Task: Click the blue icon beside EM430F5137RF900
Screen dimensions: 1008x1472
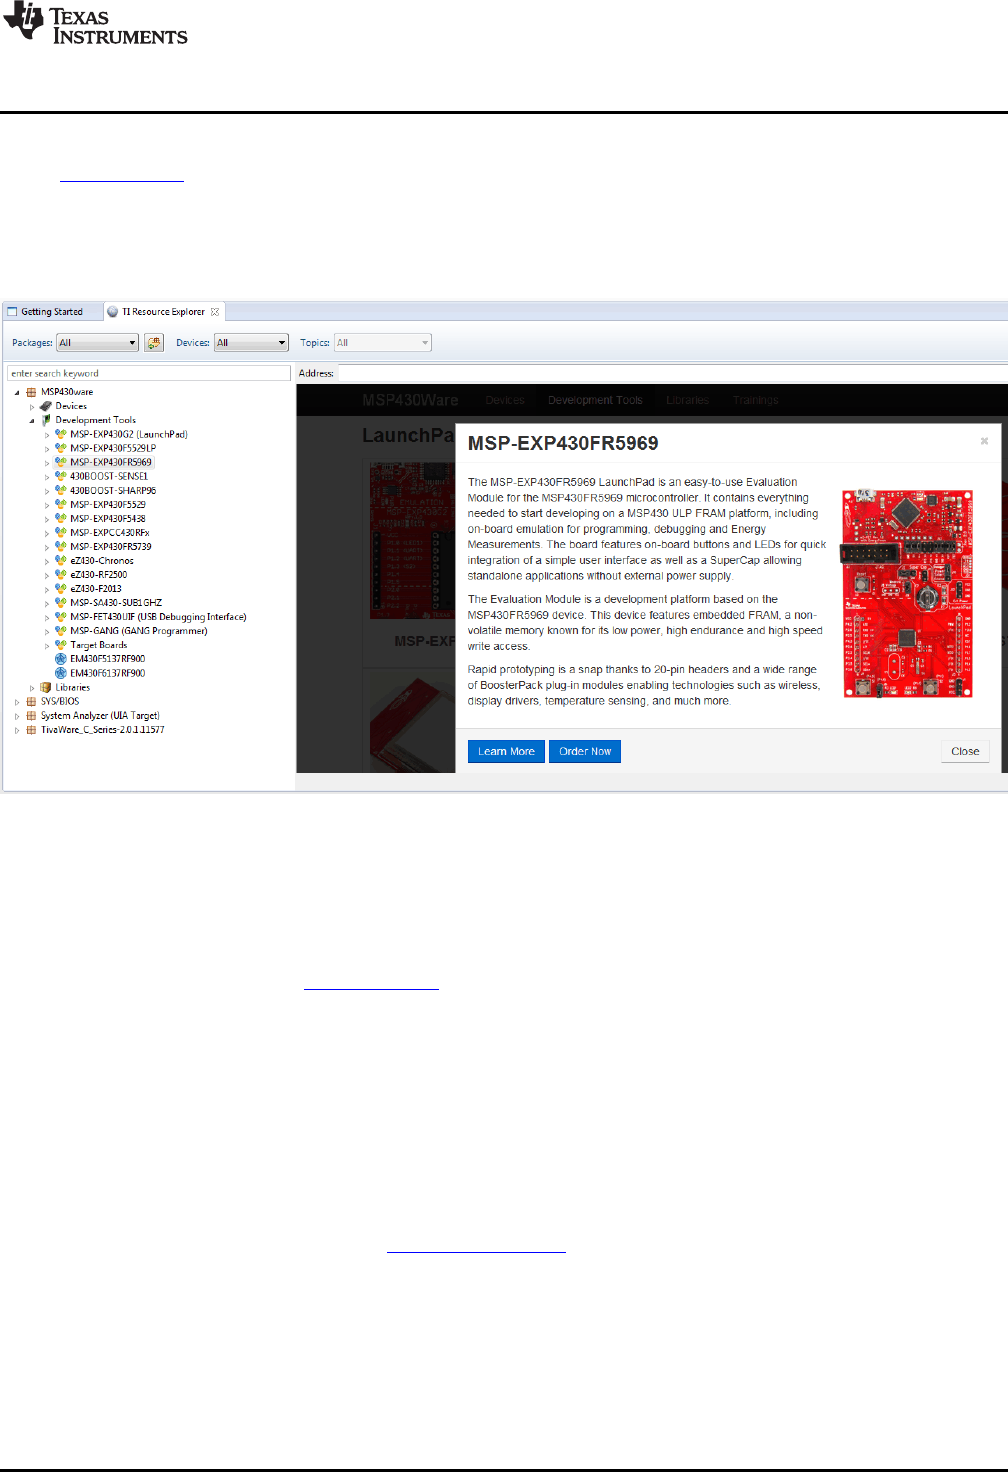Action: coord(61,659)
